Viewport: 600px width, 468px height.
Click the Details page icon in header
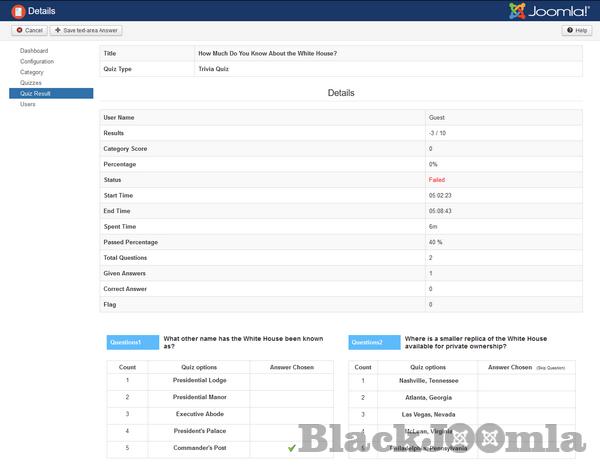pyautogui.click(x=16, y=11)
